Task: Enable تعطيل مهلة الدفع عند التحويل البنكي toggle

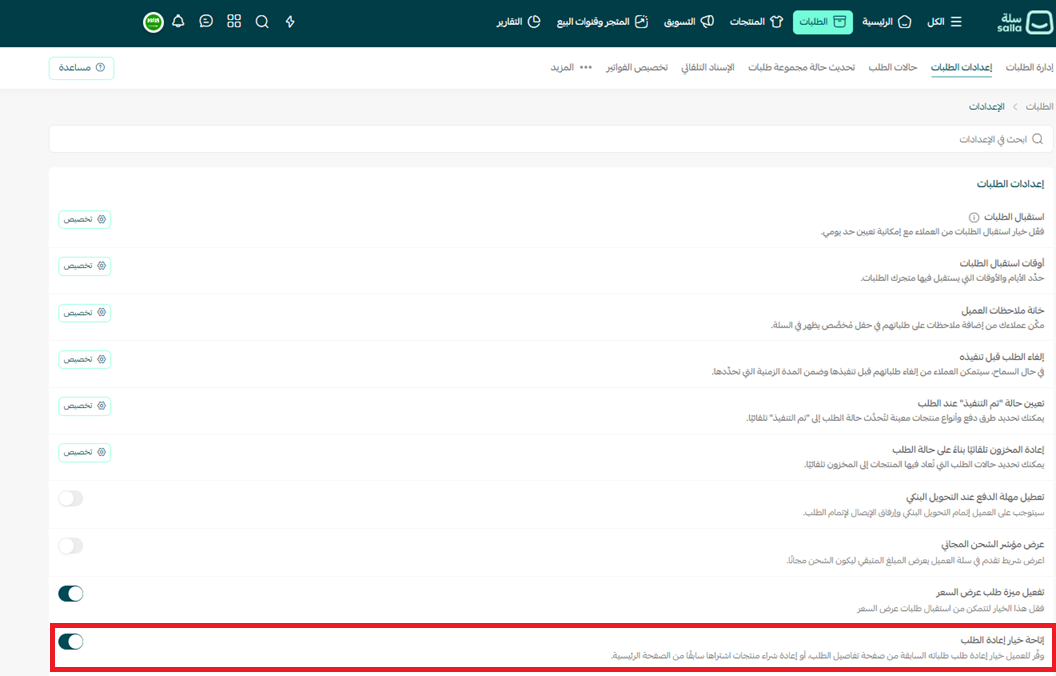Action: (x=71, y=499)
